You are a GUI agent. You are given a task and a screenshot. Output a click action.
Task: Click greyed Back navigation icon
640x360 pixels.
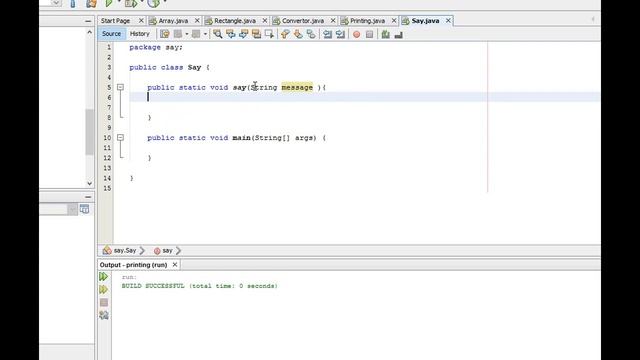point(178,34)
